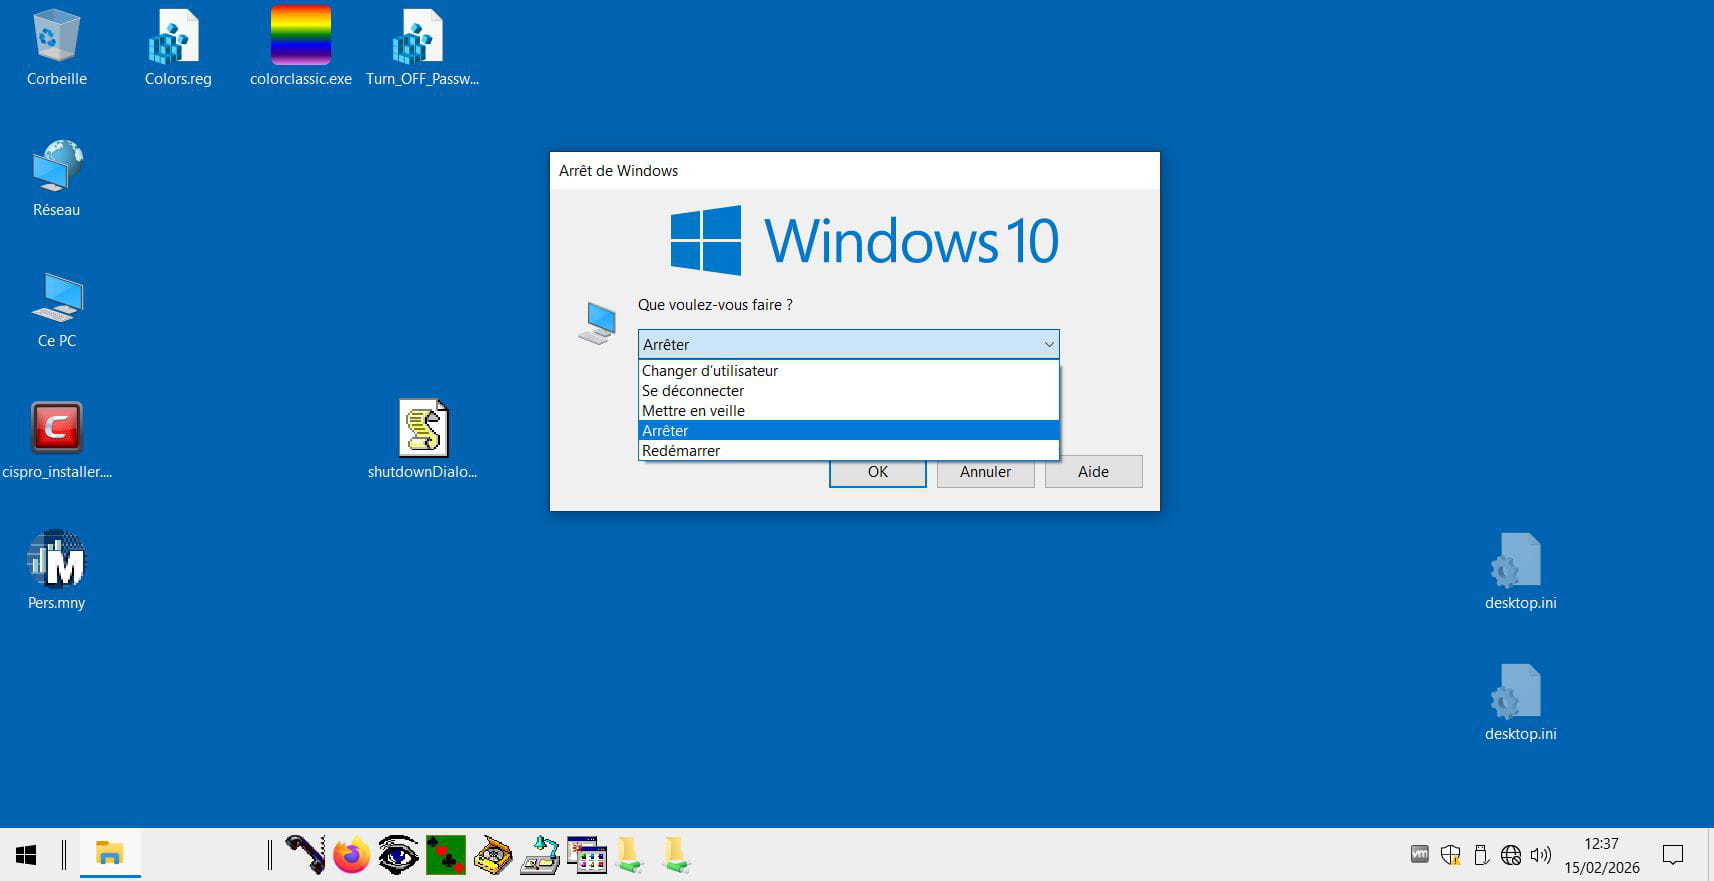This screenshot has height=881, width=1714.
Task: Click the Aide button
Action: [x=1093, y=472]
